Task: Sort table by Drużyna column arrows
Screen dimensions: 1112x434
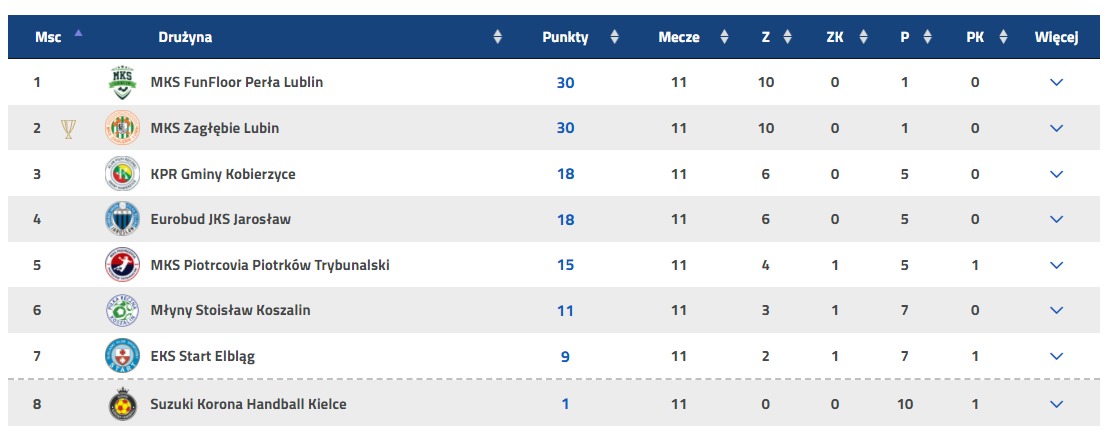Action: [498, 38]
